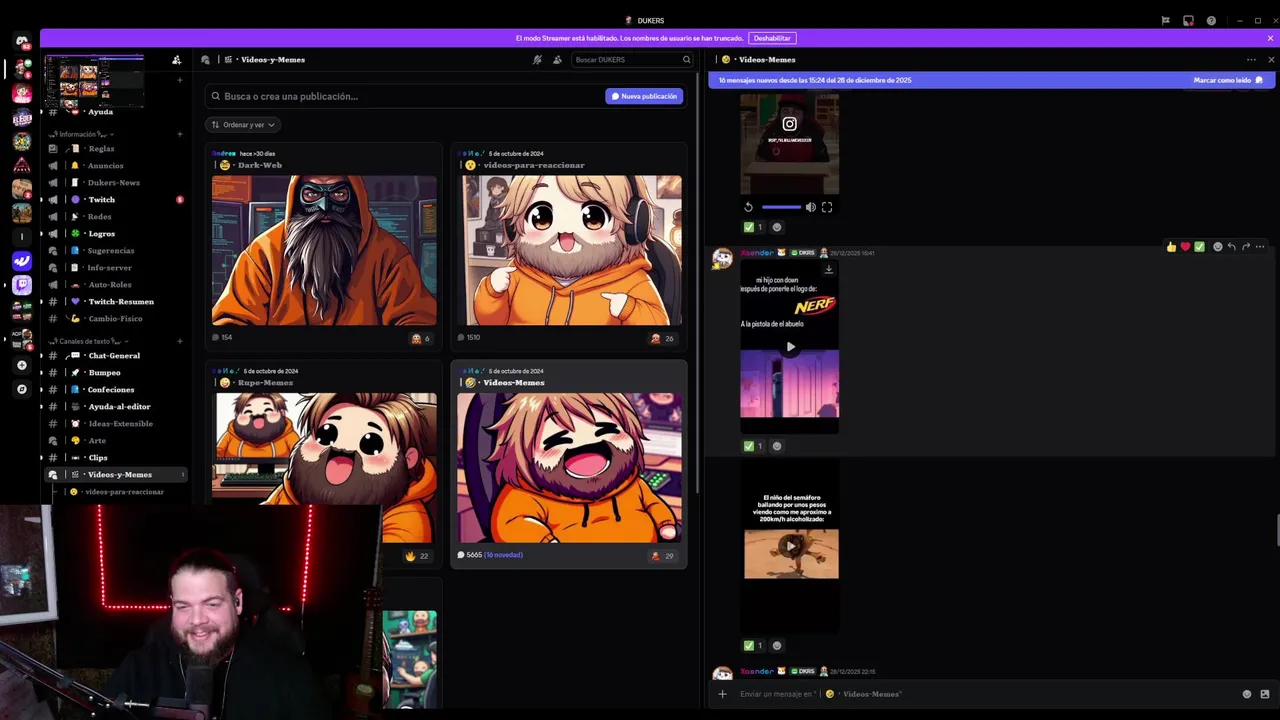This screenshot has height=720, width=1280.
Task: Open the Dark-Web forum post thumbnail
Action: pyautogui.click(x=324, y=251)
